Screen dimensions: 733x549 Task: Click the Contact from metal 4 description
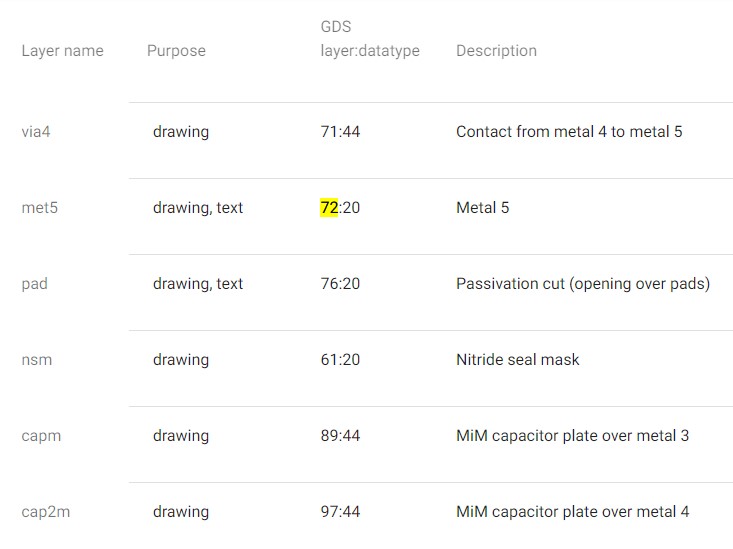[569, 132]
